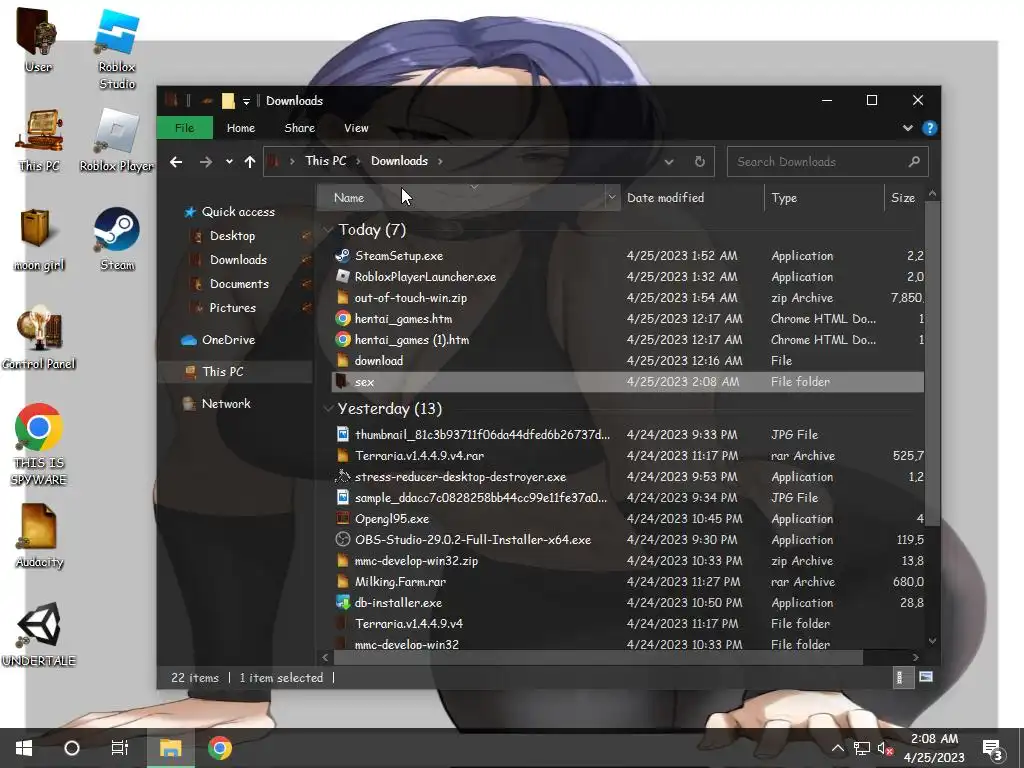Open the View ribbon tab

click(x=356, y=128)
